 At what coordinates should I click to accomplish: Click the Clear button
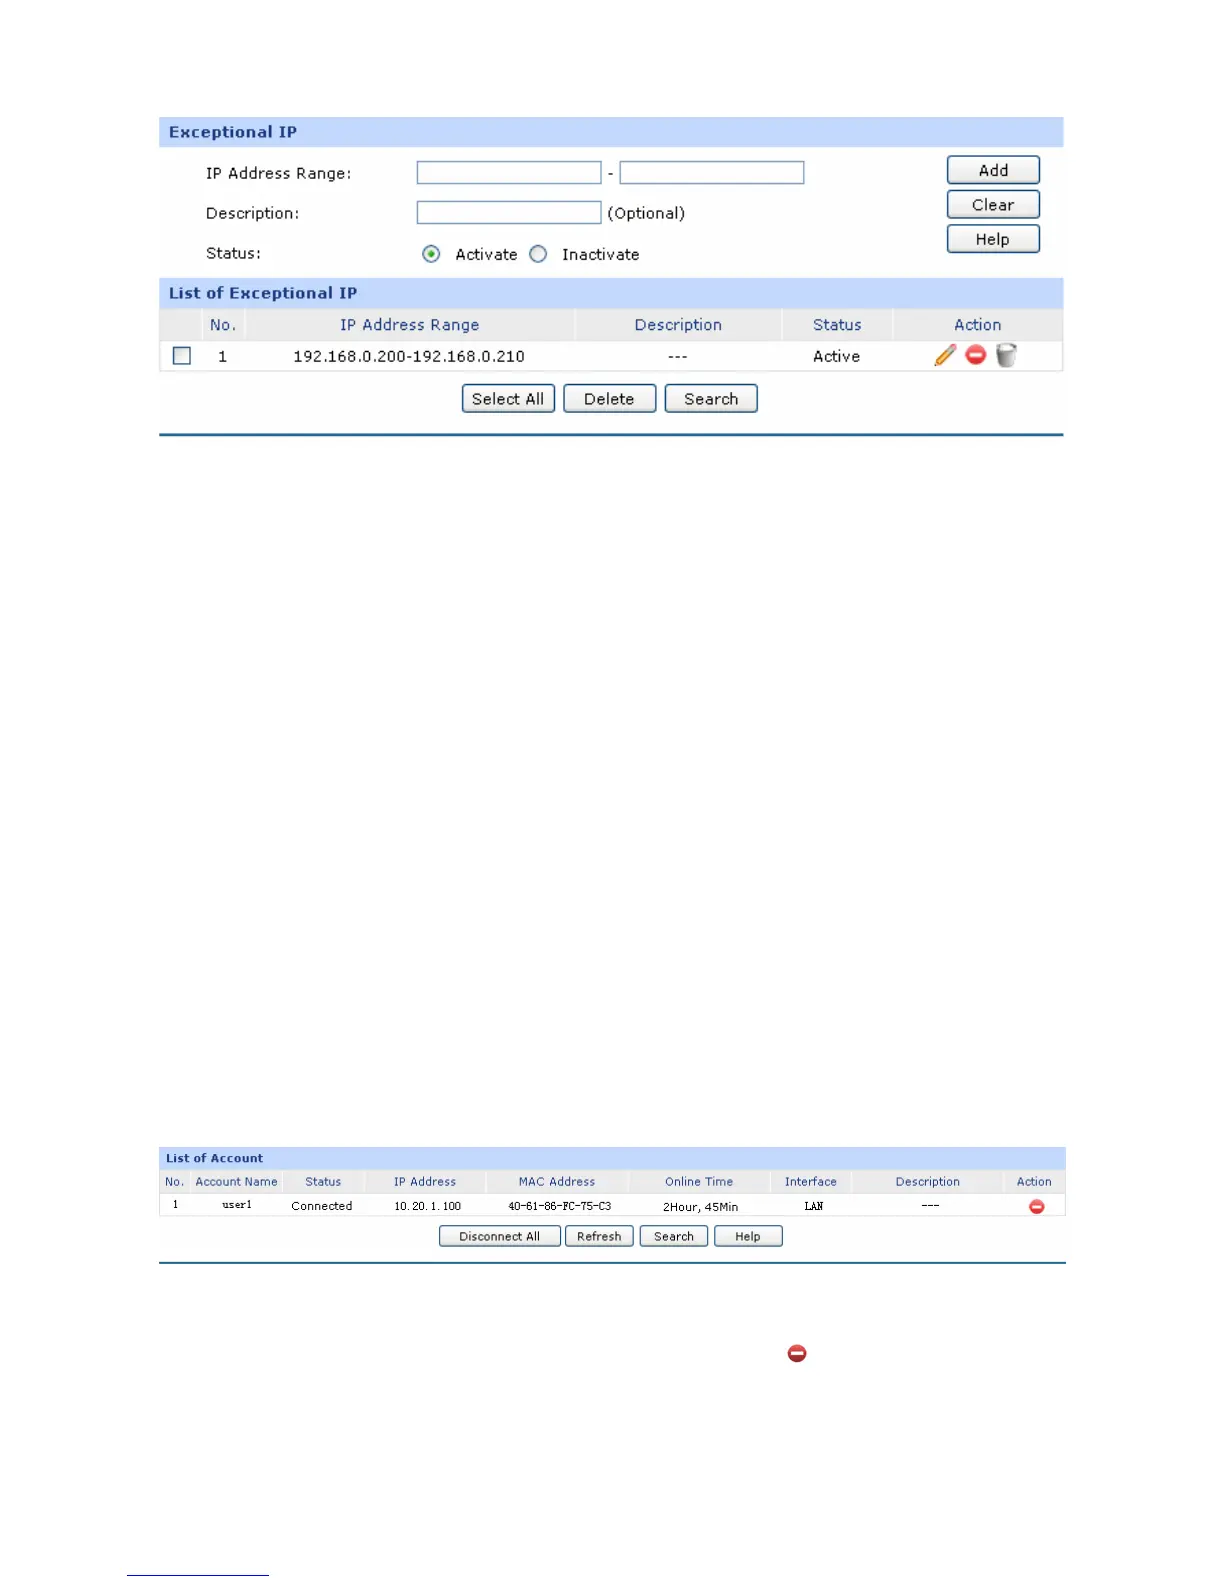993,205
